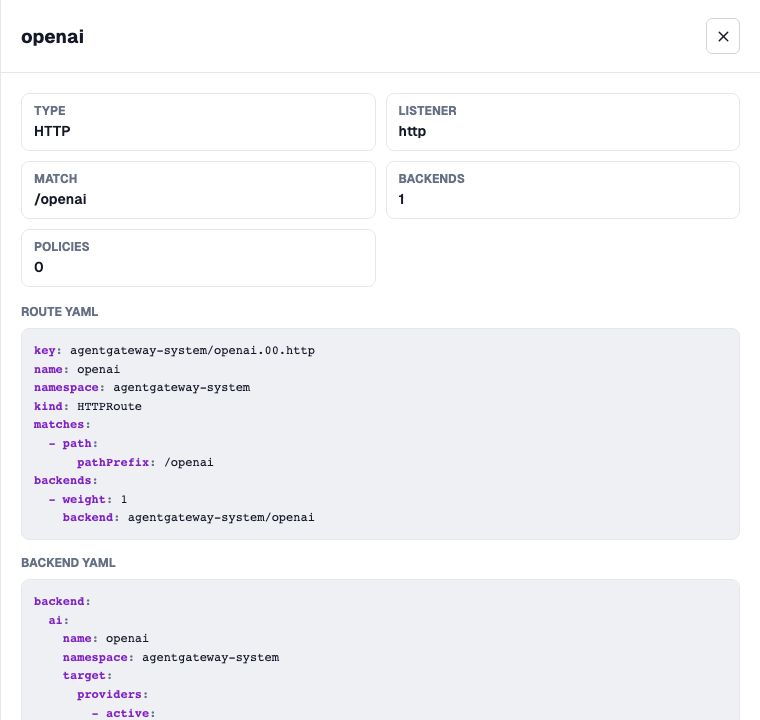Click the POLICIES count 0
Image resolution: width=760 pixels, height=720 pixels.
(39, 267)
